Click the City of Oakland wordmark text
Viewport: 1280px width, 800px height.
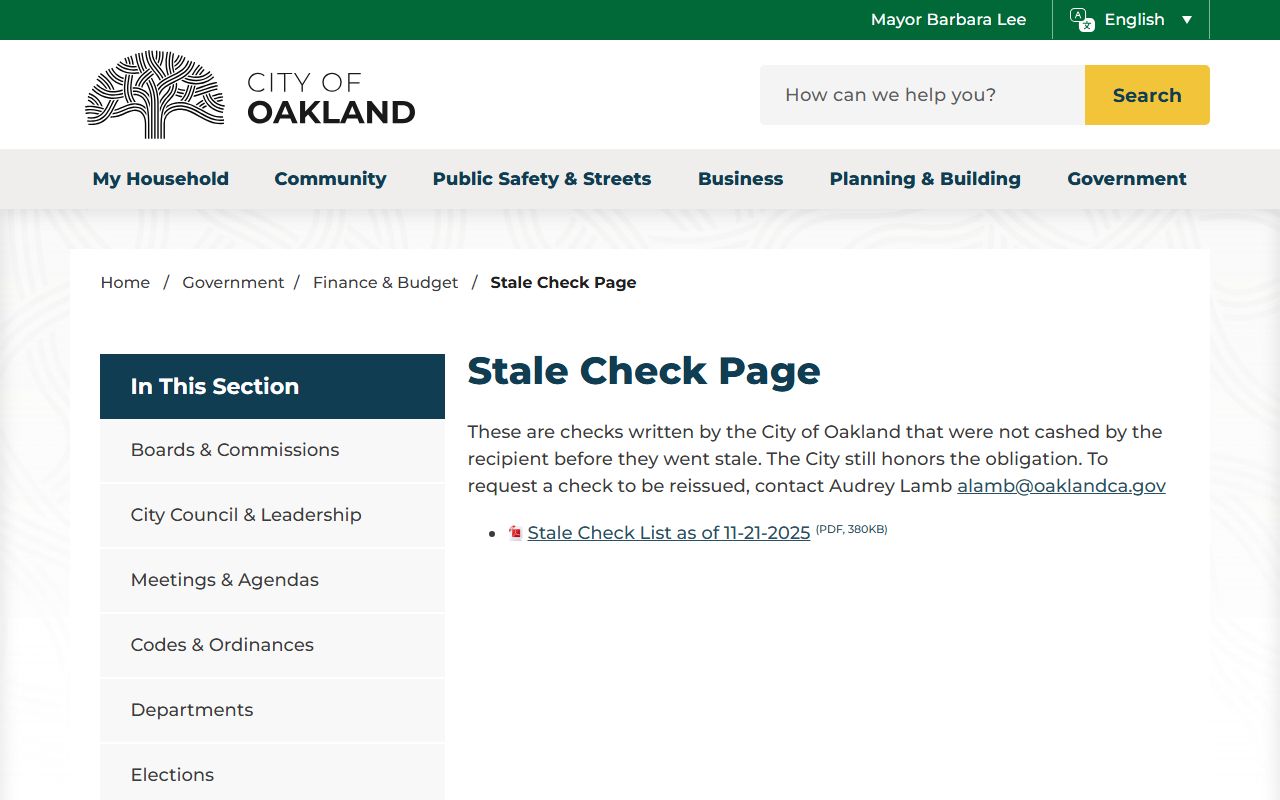point(331,98)
